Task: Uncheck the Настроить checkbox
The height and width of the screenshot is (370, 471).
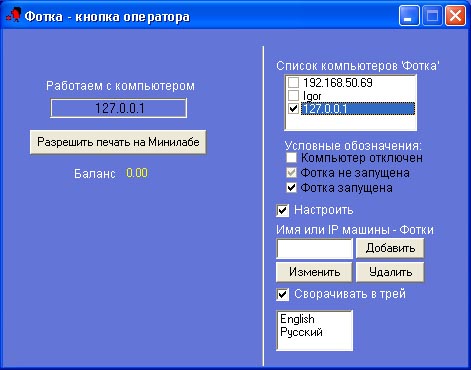Action: tap(283, 211)
